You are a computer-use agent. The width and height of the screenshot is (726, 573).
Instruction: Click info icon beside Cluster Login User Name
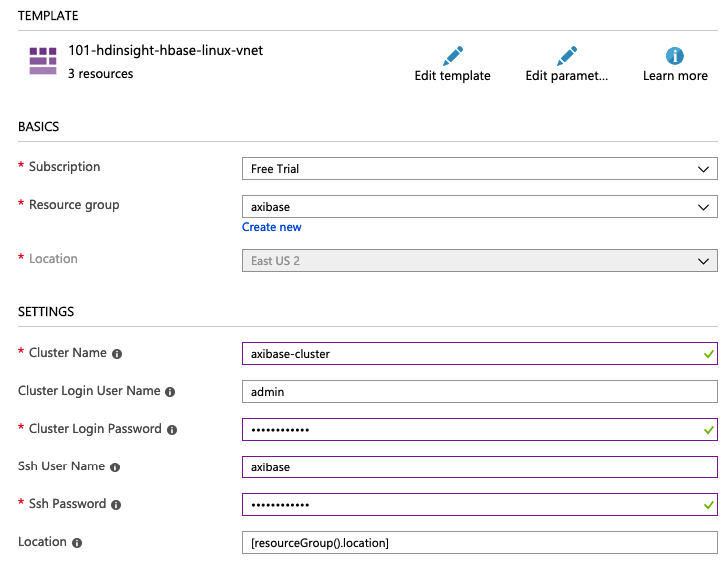point(170,392)
